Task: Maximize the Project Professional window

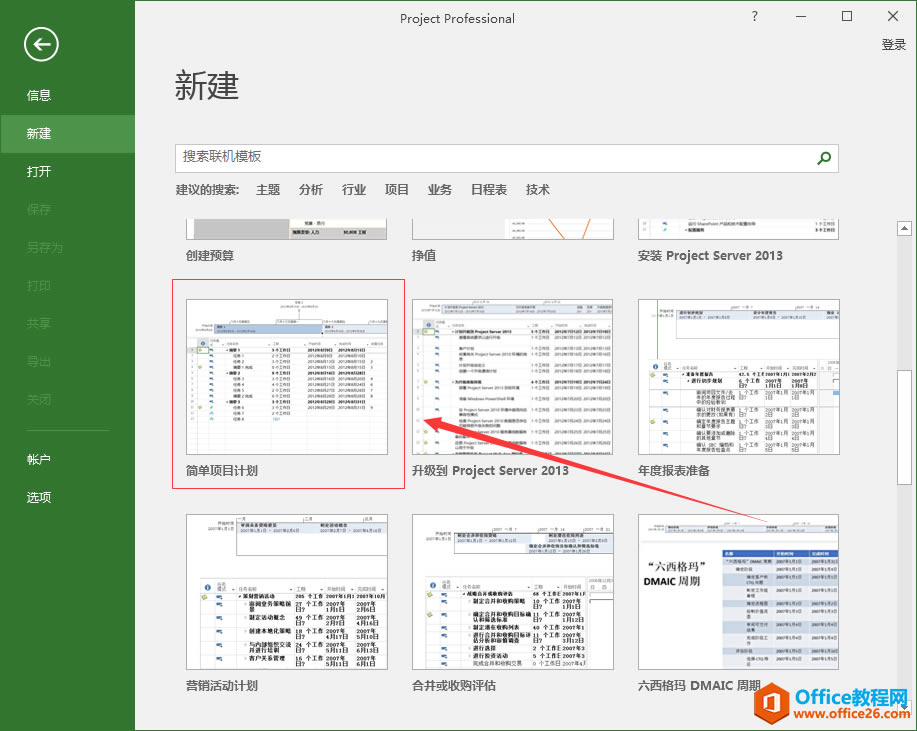Action: point(847,16)
